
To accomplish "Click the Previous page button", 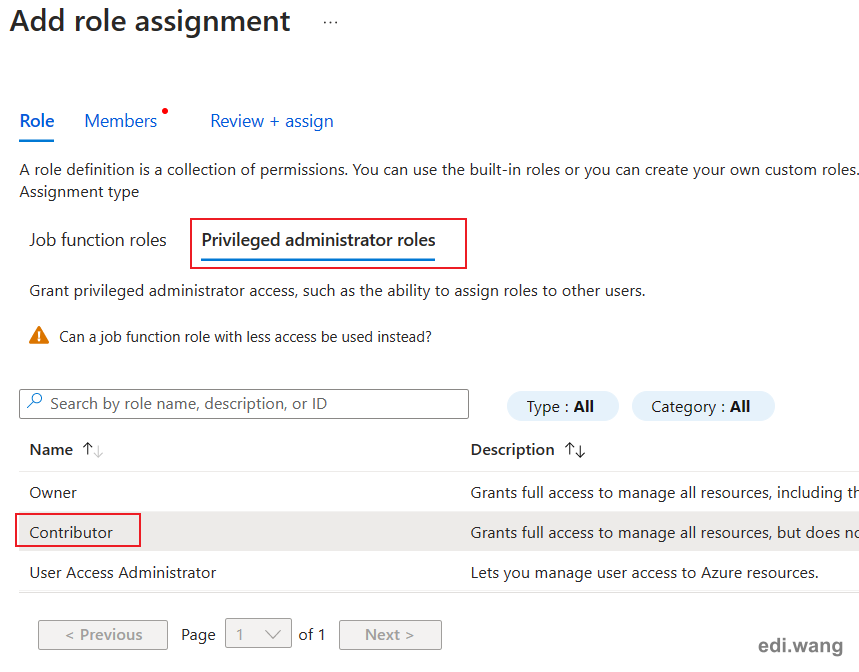I will tap(103, 635).
